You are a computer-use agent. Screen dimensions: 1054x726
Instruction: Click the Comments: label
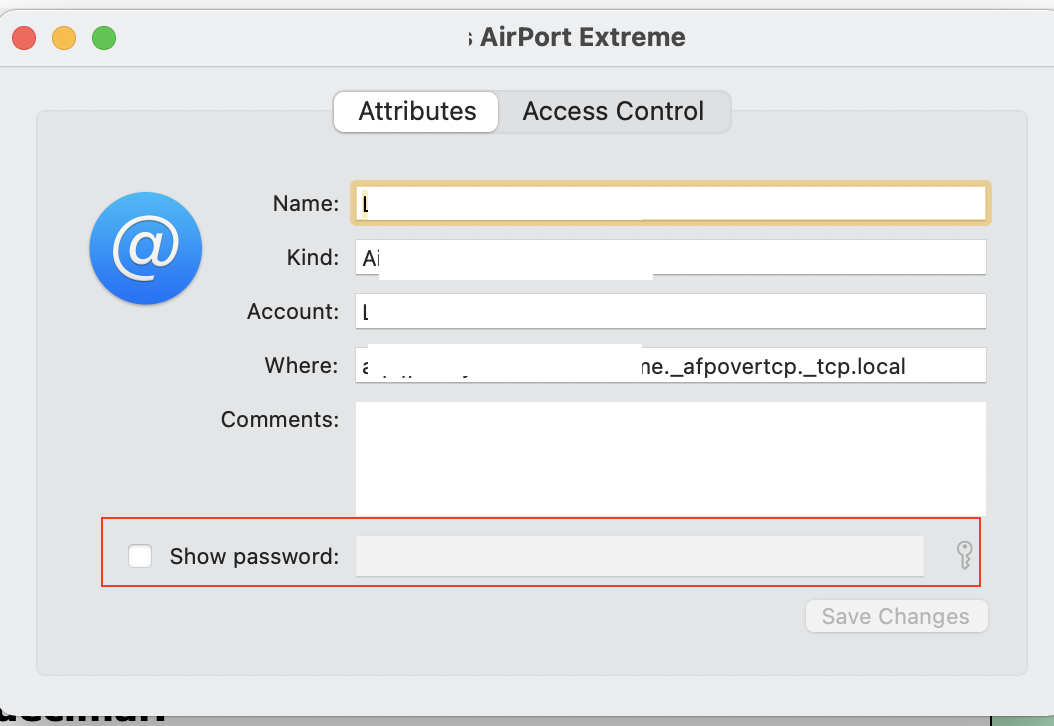coord(280,419)
